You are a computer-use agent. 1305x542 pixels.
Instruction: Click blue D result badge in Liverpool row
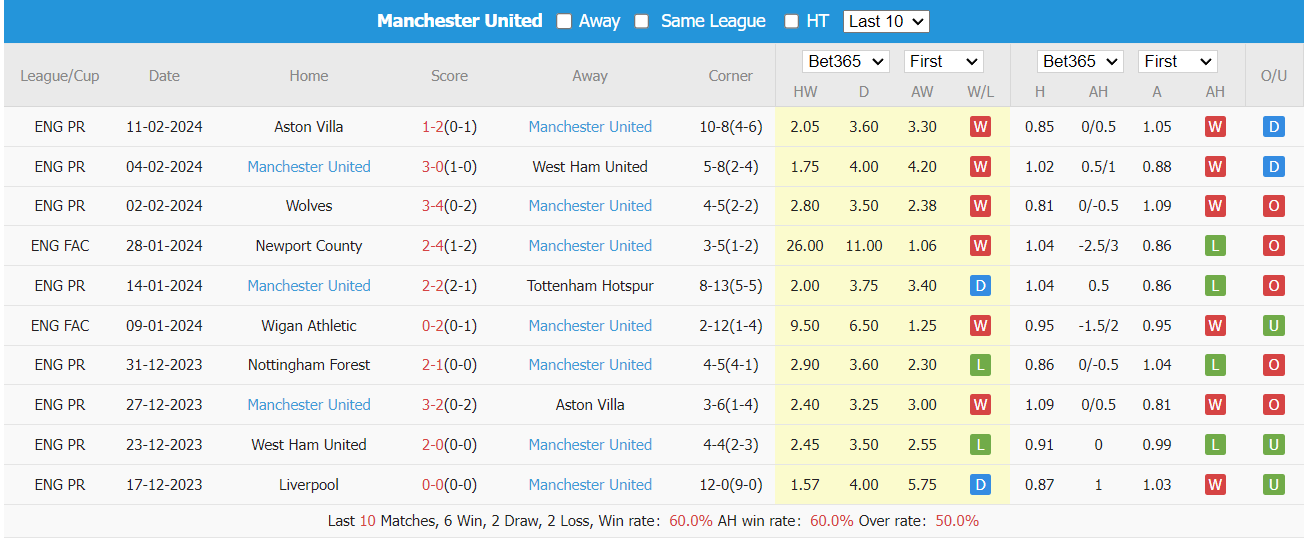(x=980, y=485)
